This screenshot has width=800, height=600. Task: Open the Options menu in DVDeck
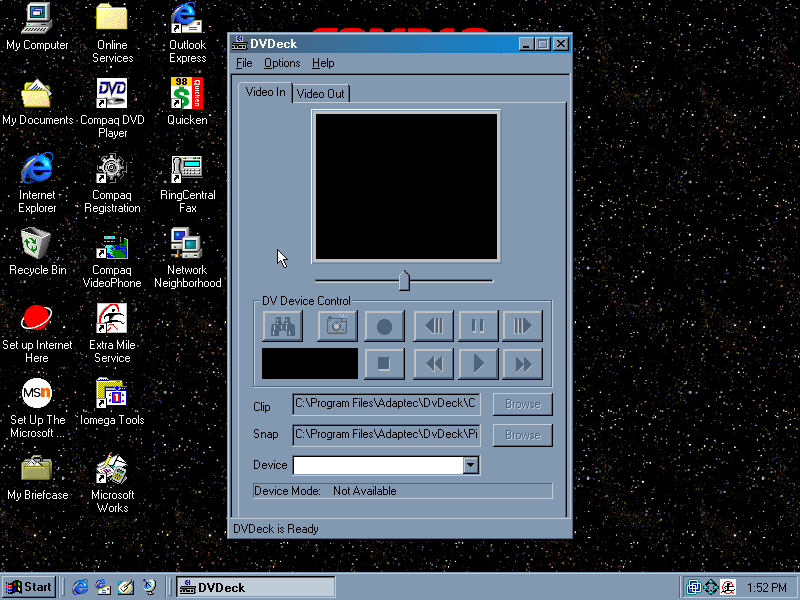click(282, 63)
